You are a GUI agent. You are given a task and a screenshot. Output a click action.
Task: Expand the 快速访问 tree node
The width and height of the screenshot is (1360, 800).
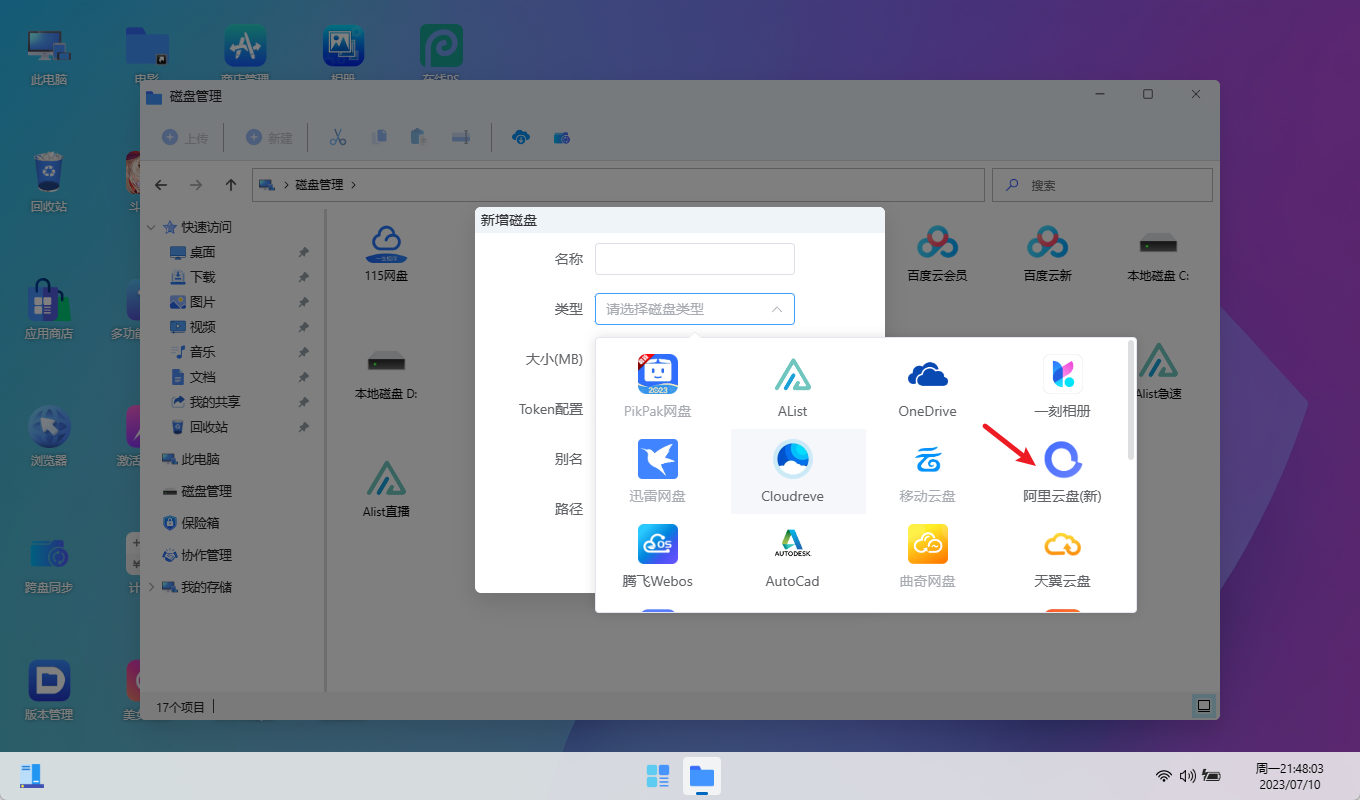[x=153, y=227]
